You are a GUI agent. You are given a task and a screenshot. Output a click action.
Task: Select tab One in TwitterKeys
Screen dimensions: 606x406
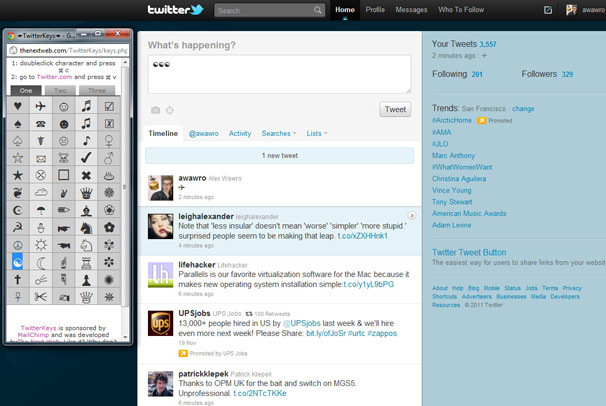click(x=26, y=90)
